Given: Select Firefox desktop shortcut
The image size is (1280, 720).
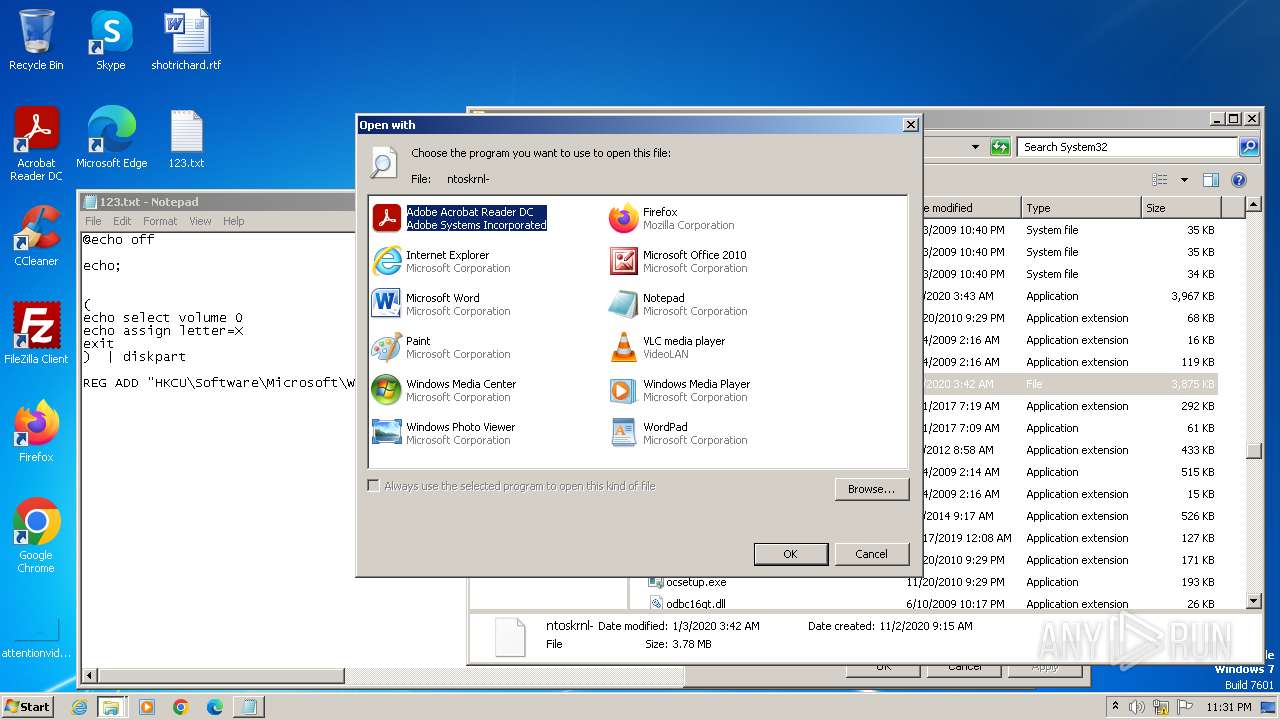Looking at the screenshot, I should [x=36, y=432].
